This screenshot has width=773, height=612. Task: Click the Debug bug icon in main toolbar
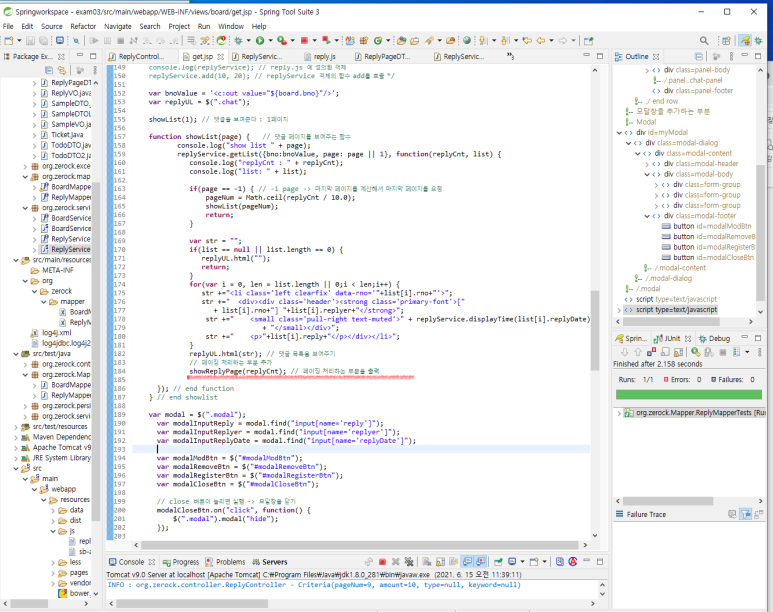[x=238, y=40]
